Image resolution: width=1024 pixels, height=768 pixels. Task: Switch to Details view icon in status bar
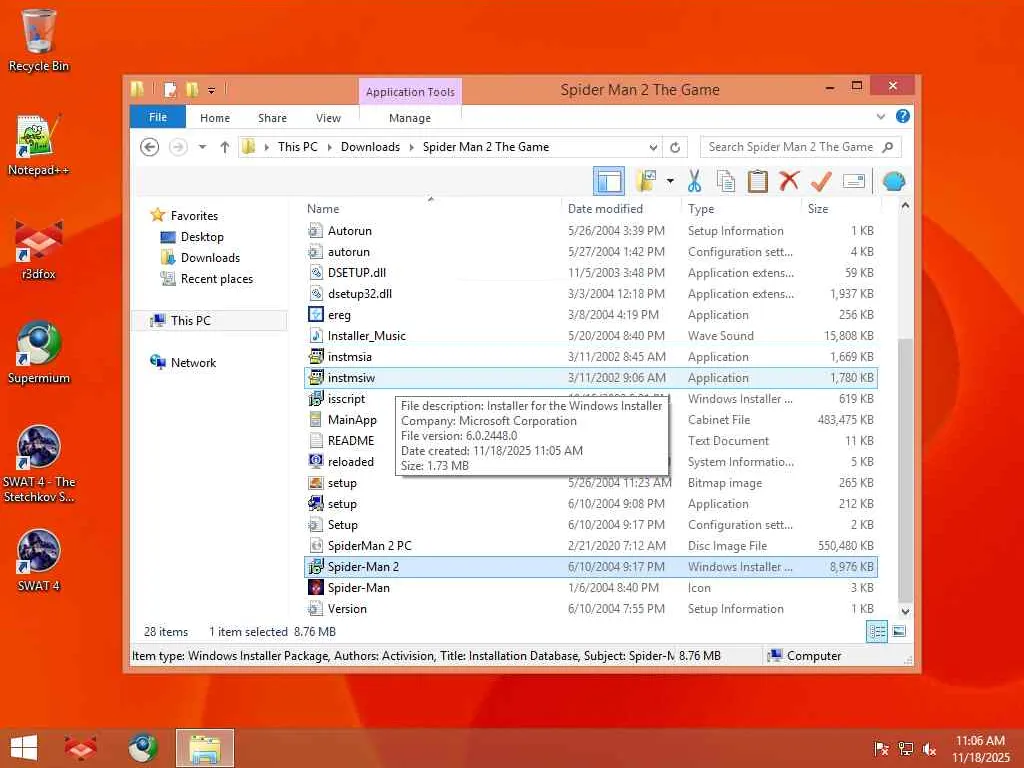[876, 632]
